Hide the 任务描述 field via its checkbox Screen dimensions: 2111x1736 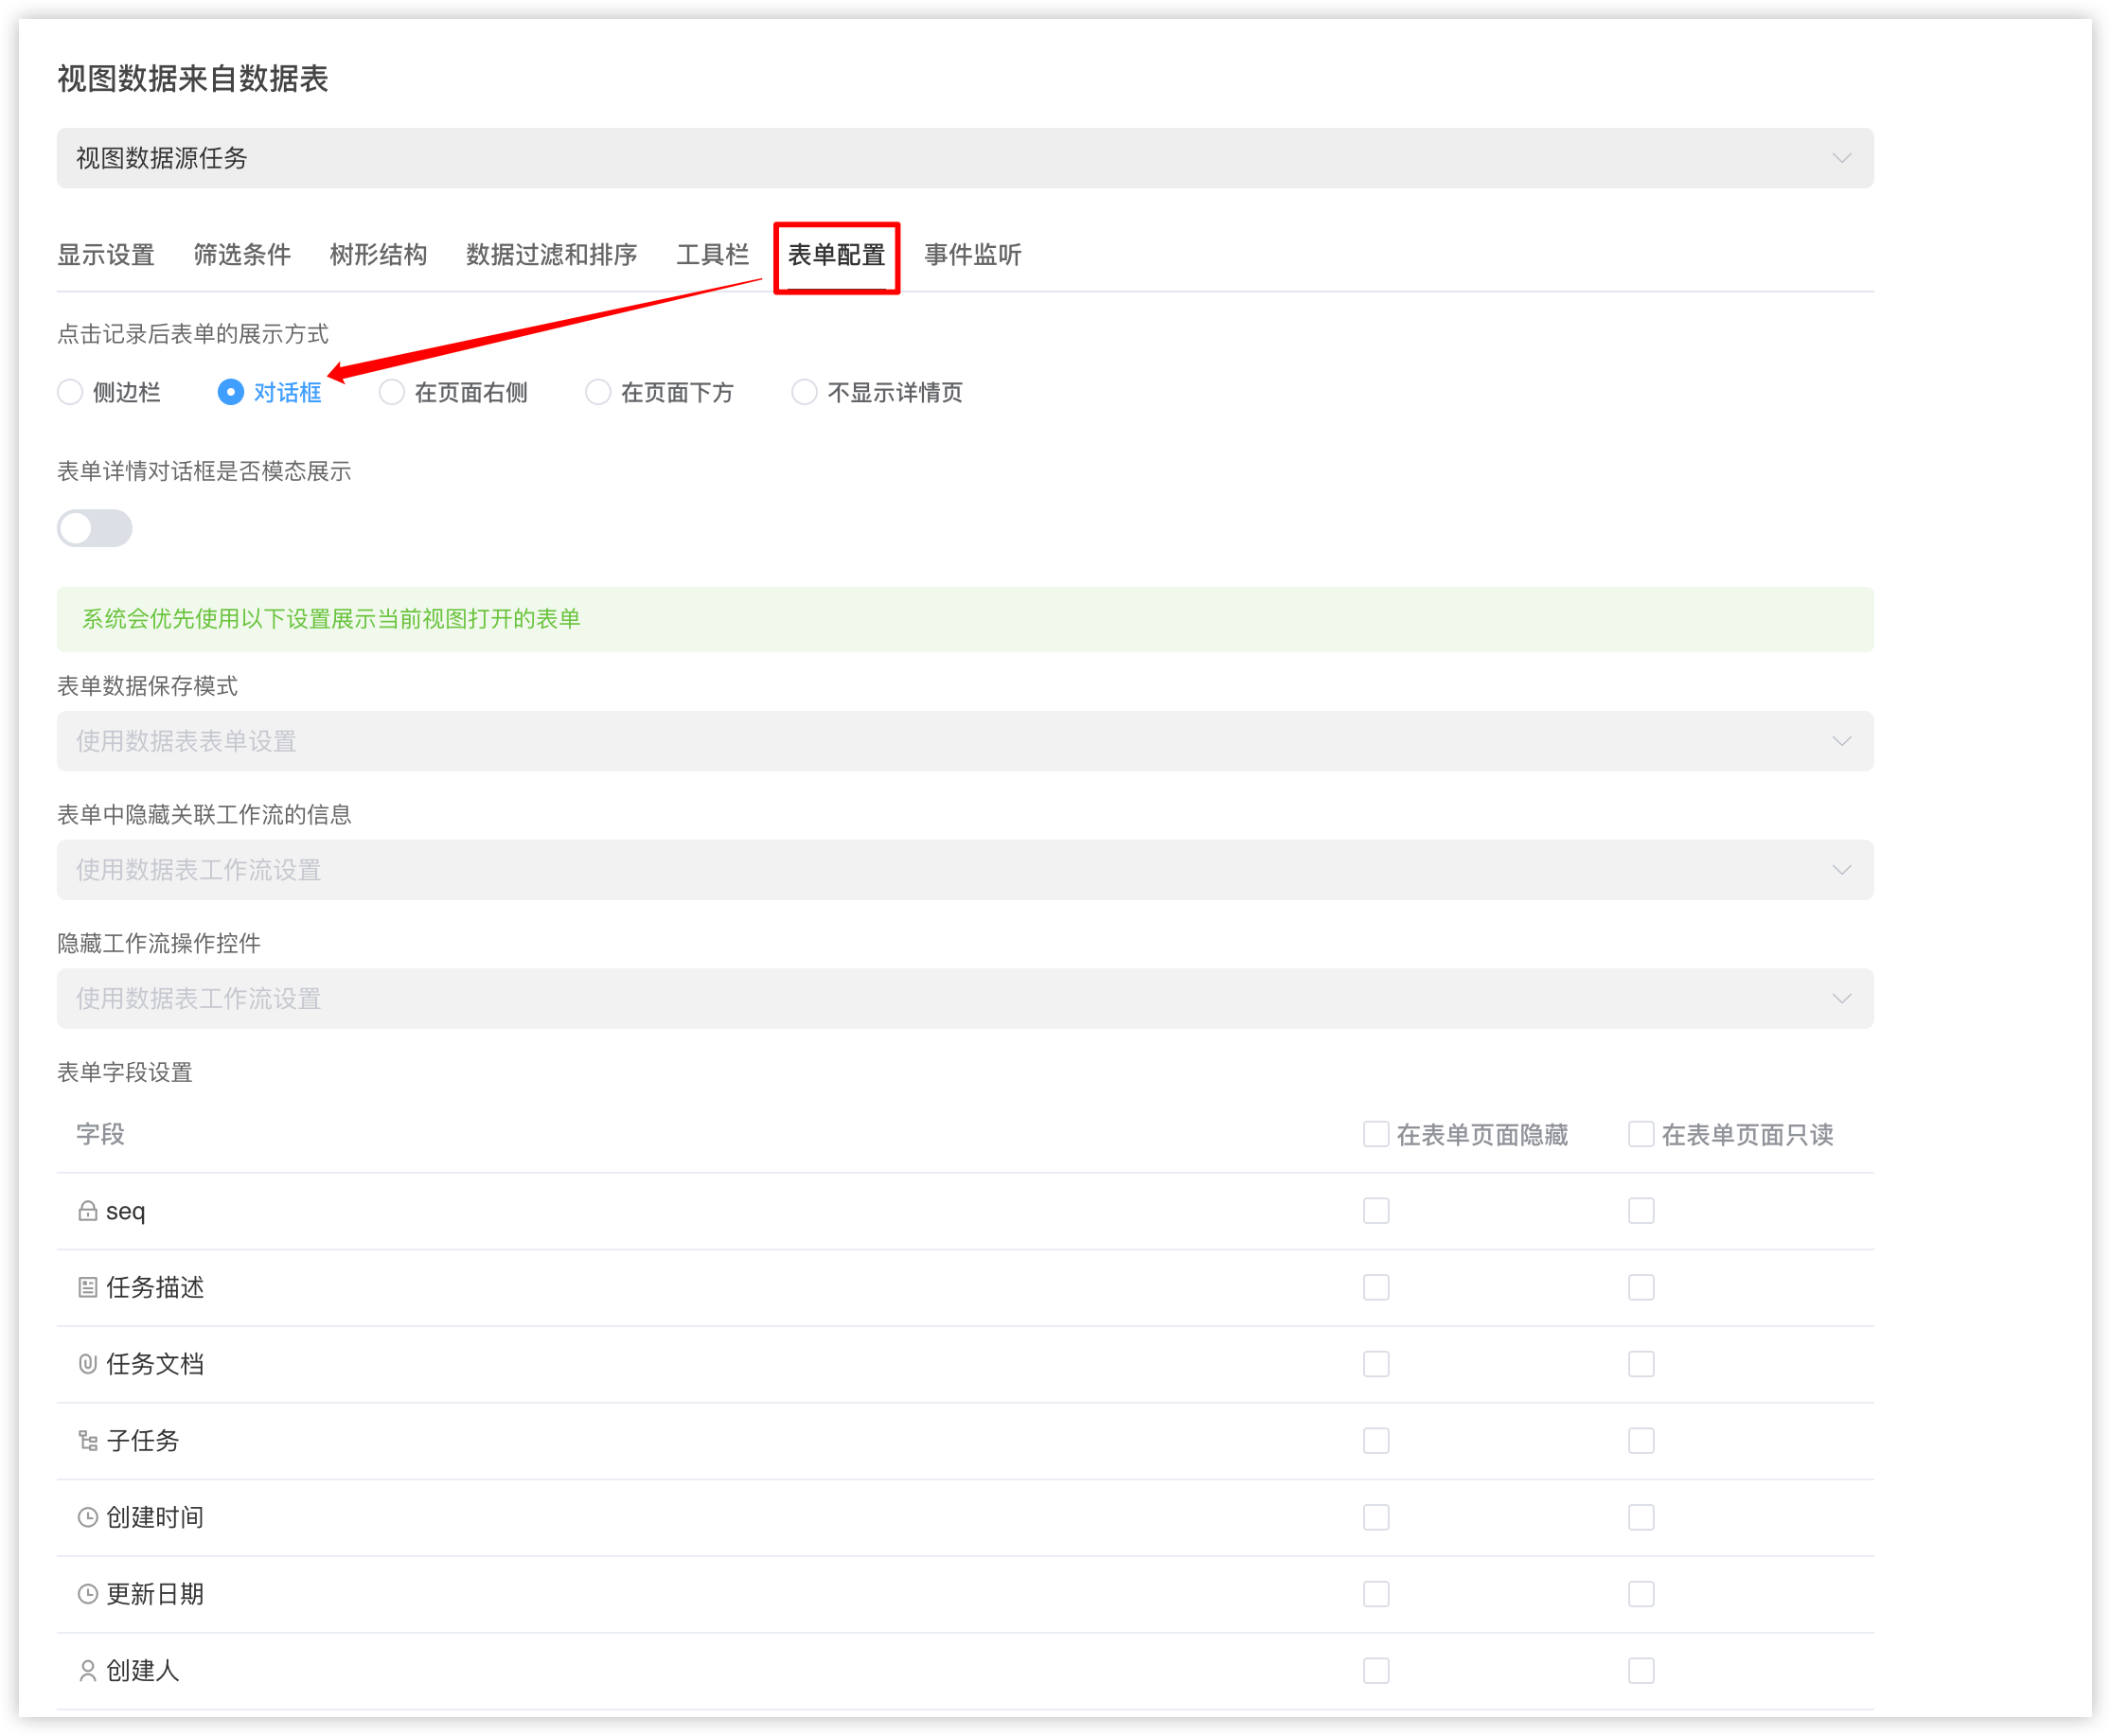coord(1376,1288)
